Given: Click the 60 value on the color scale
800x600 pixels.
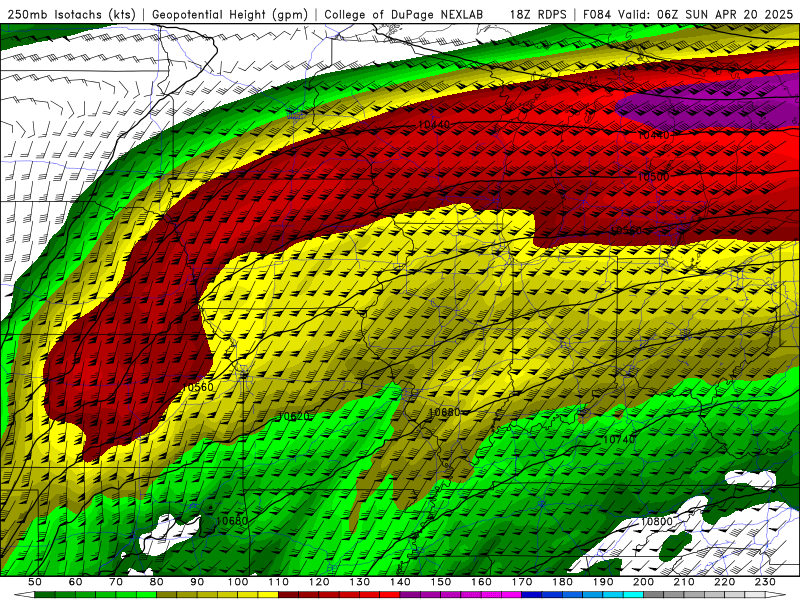Looking at the screenshot, I should click(75, 582).
